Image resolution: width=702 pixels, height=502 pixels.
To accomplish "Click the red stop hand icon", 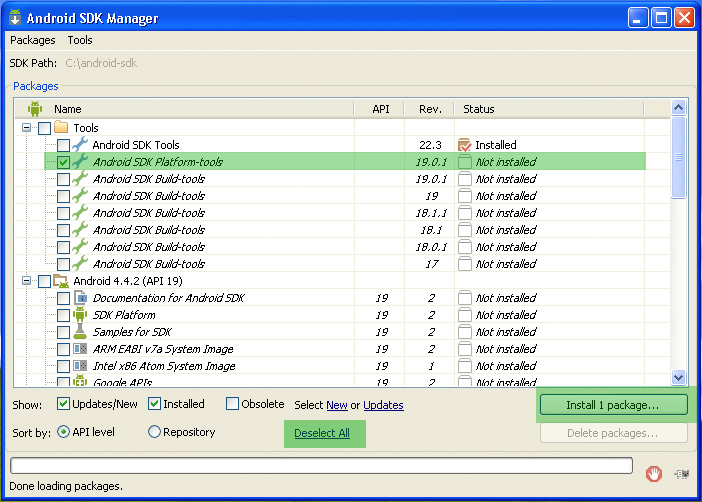I will click(x=654, y=473).
